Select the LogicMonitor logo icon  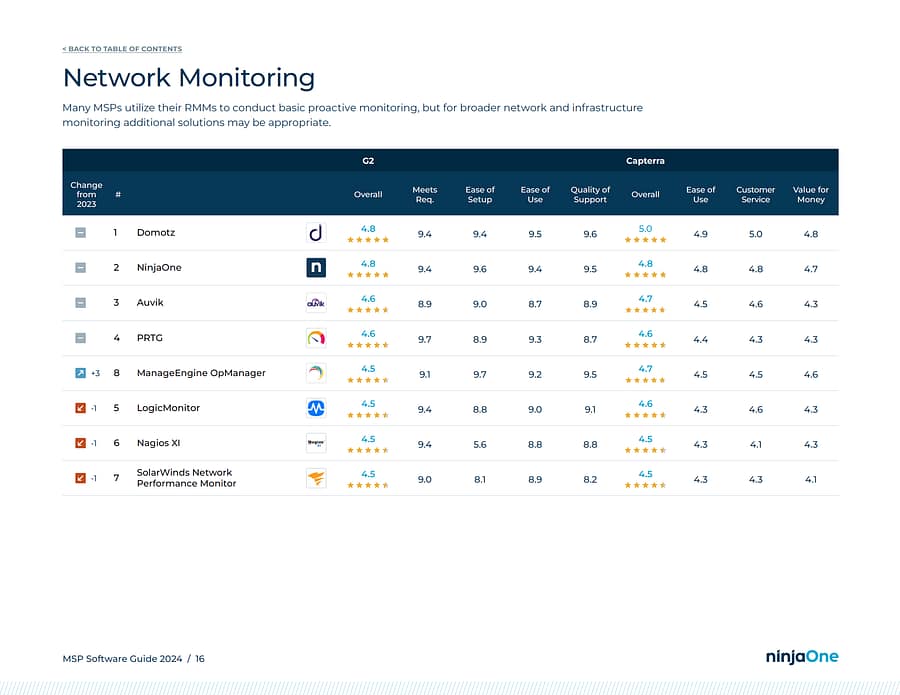coord(316,408)
